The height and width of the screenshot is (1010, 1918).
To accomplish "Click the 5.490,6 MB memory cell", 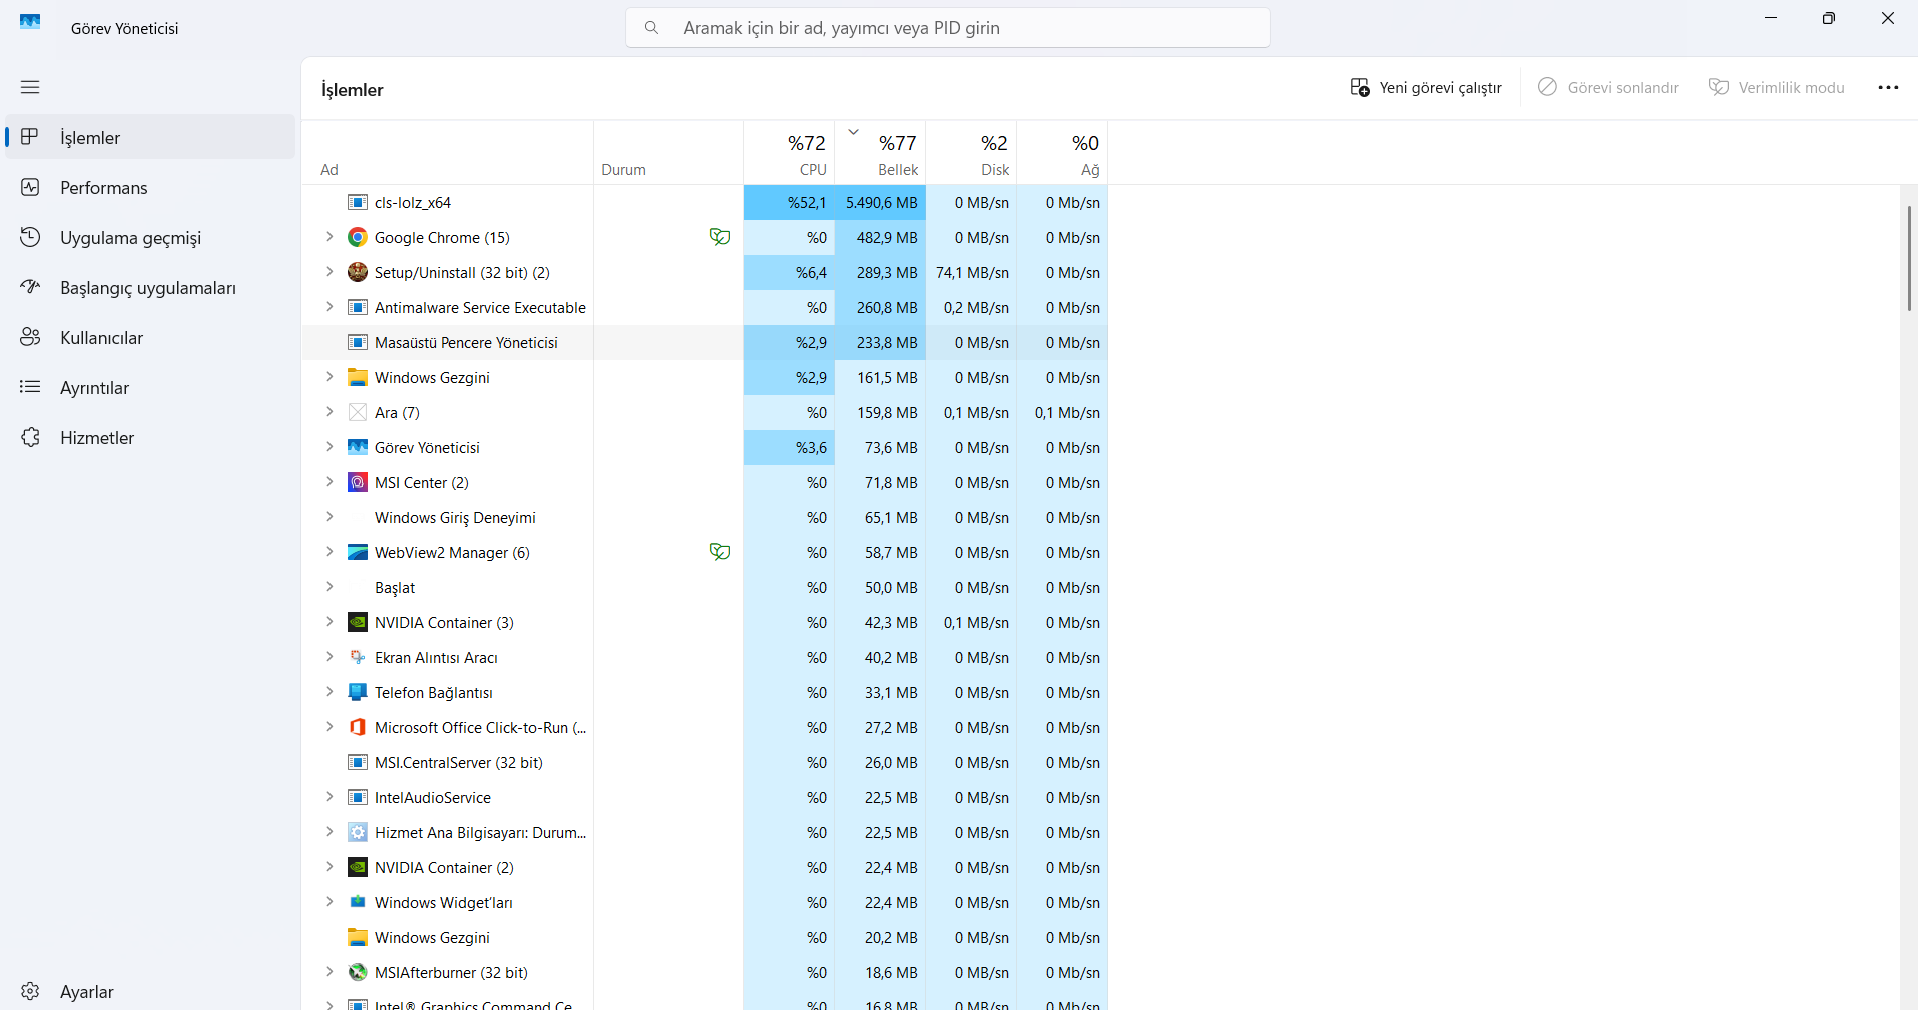I will 880,202.
